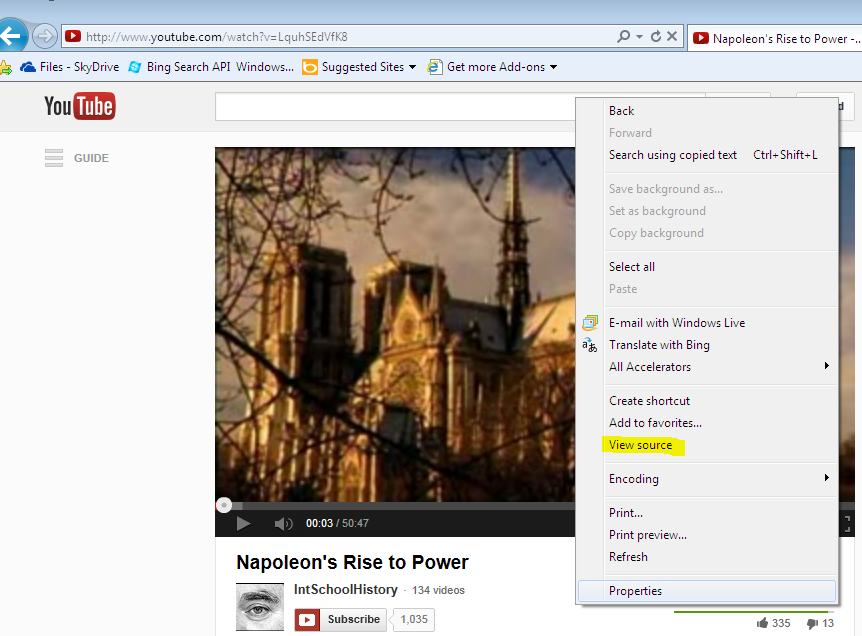The image size is (862, 636).
Task: Choose Set as background
Action: pos(657,211)
